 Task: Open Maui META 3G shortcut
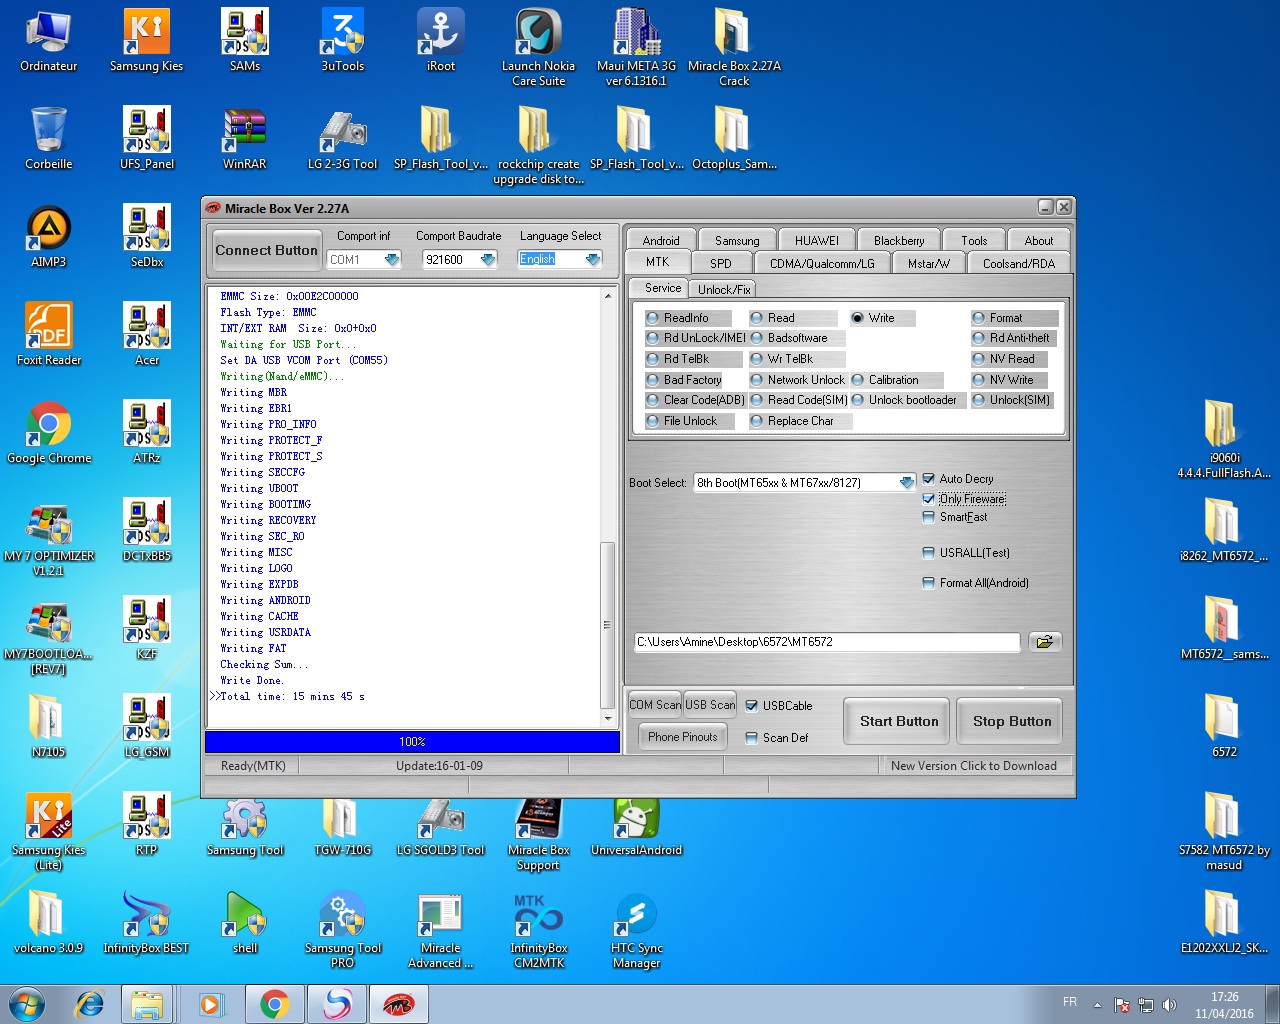[636, 48]
